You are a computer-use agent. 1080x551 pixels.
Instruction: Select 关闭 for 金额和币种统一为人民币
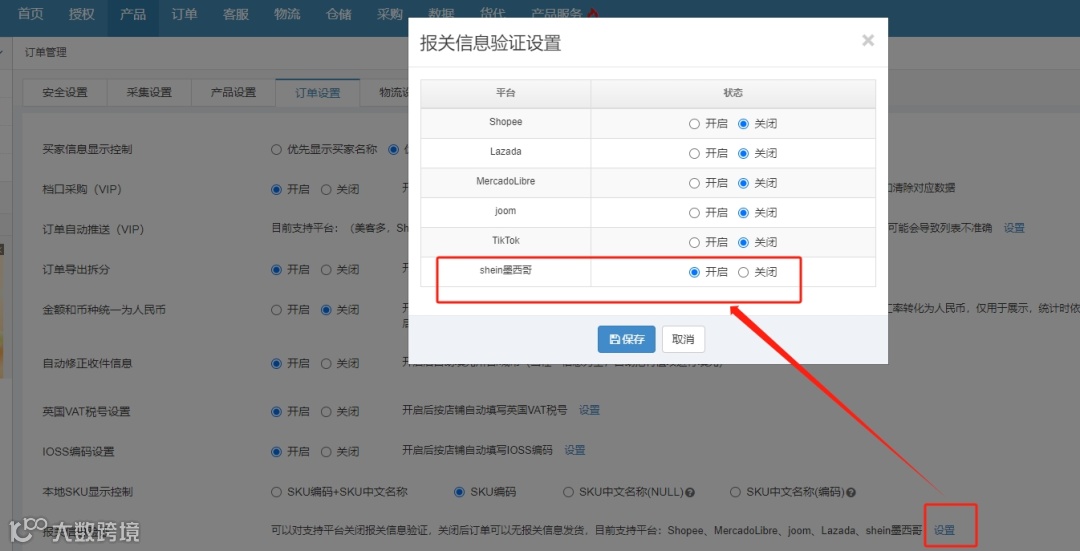pyautogui.click(x=326, y=310)
